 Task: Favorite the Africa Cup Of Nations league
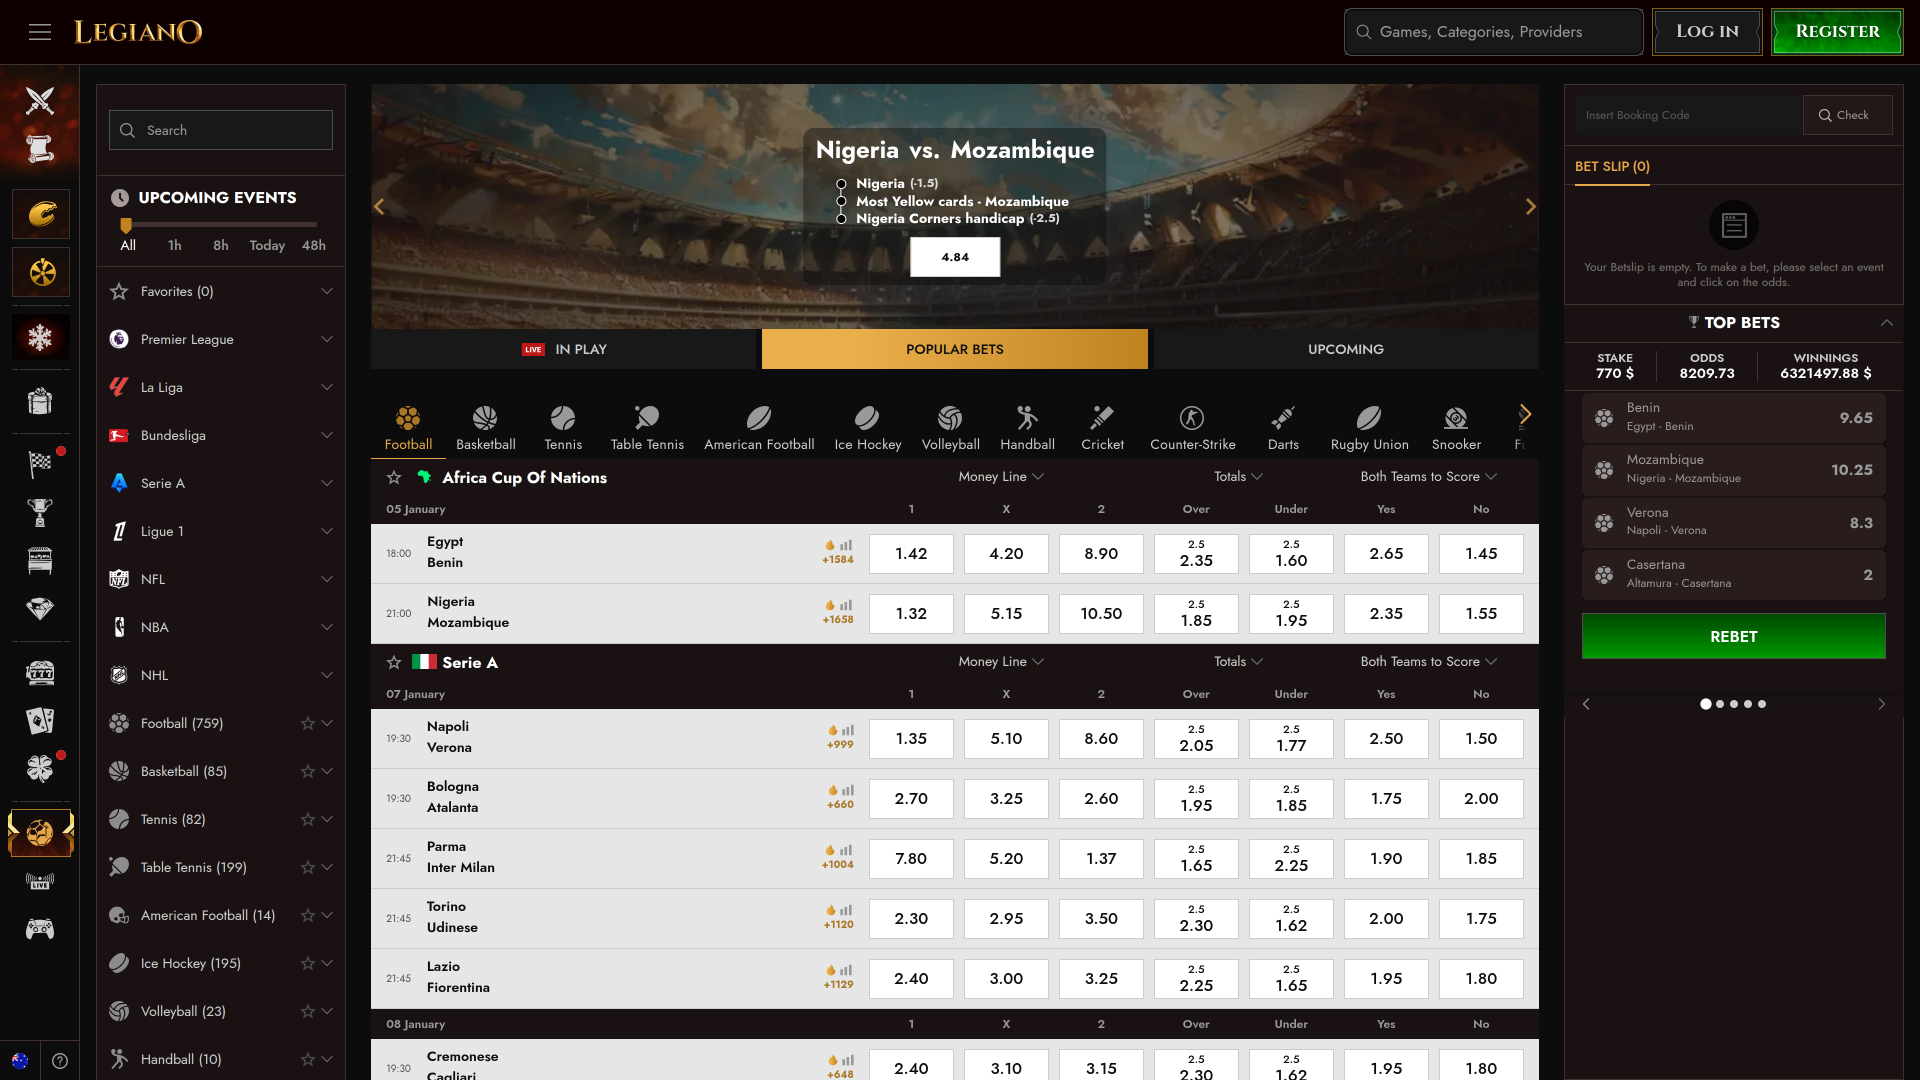click(x=394, y=478)
